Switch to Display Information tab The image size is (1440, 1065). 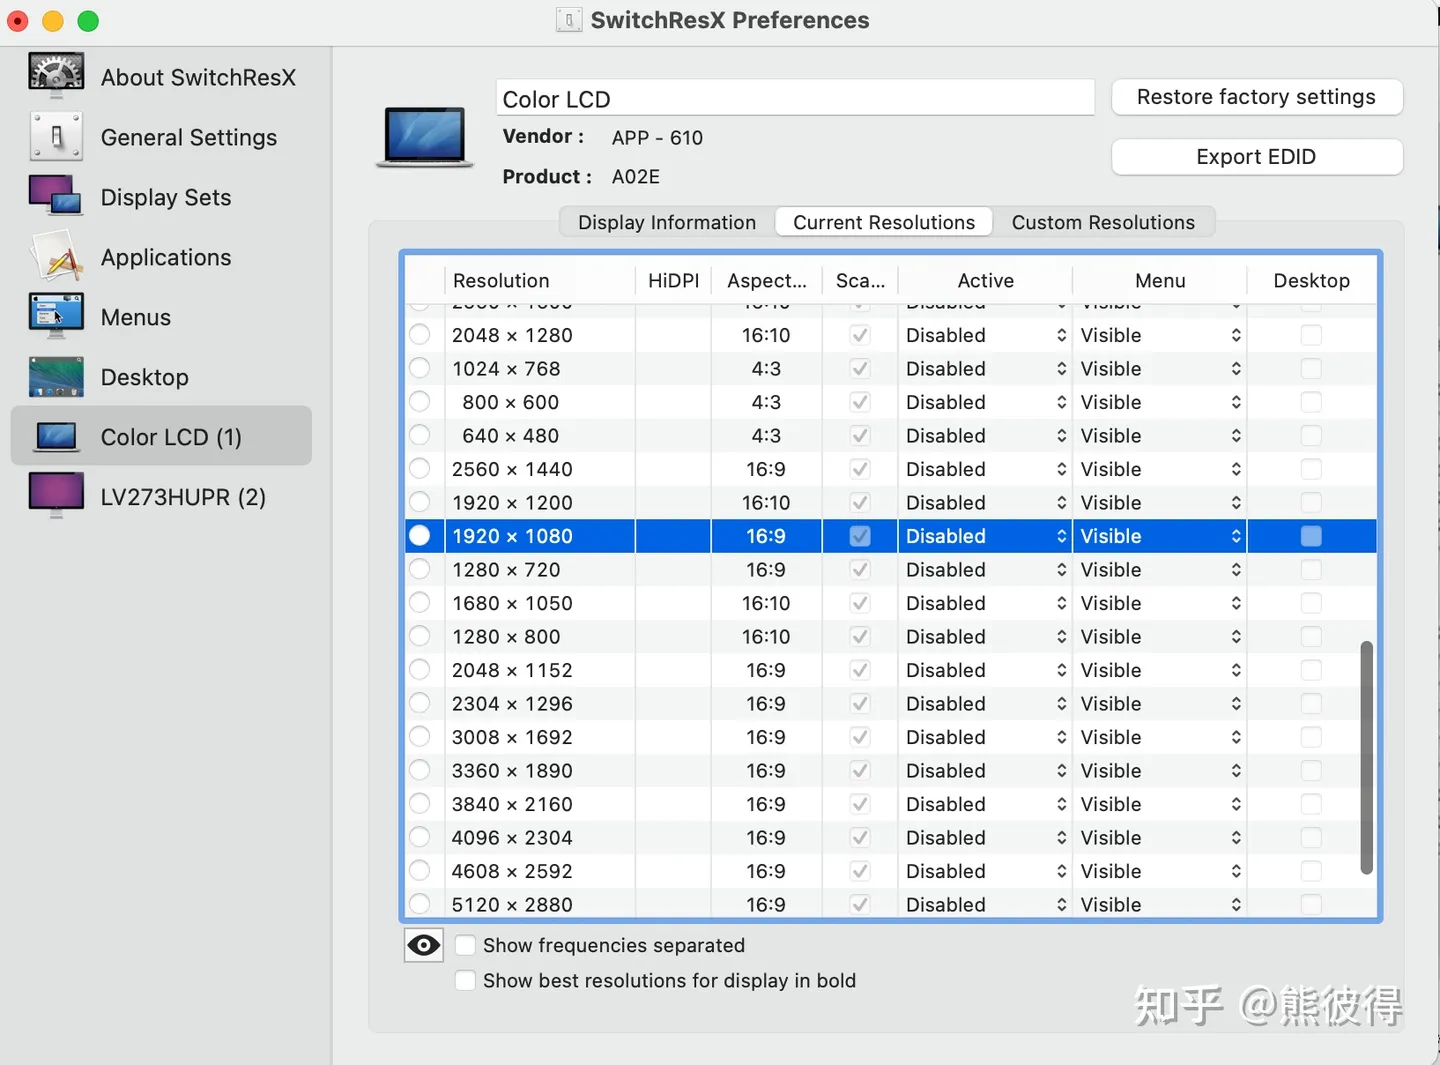click(x=667, y=222)
